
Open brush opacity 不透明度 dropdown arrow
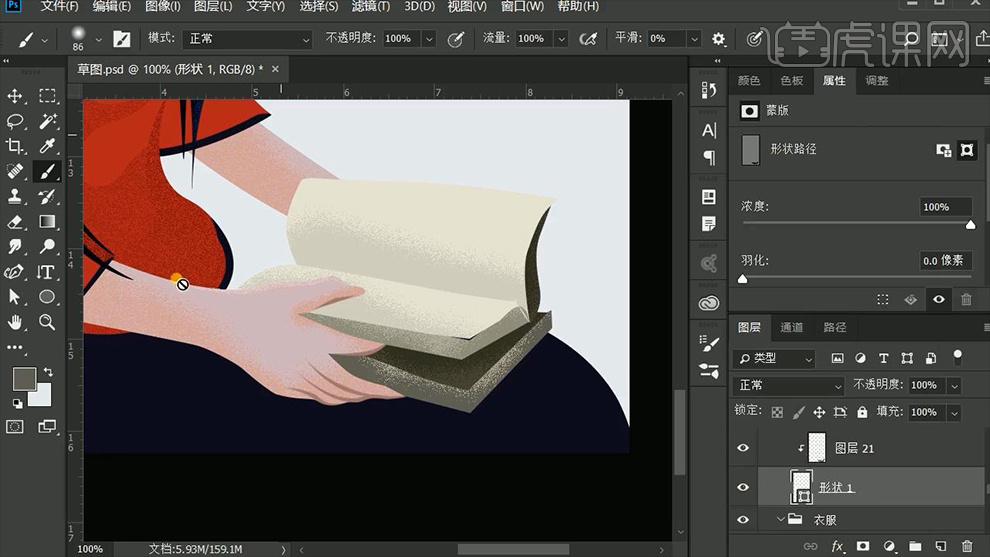(429, 39)
